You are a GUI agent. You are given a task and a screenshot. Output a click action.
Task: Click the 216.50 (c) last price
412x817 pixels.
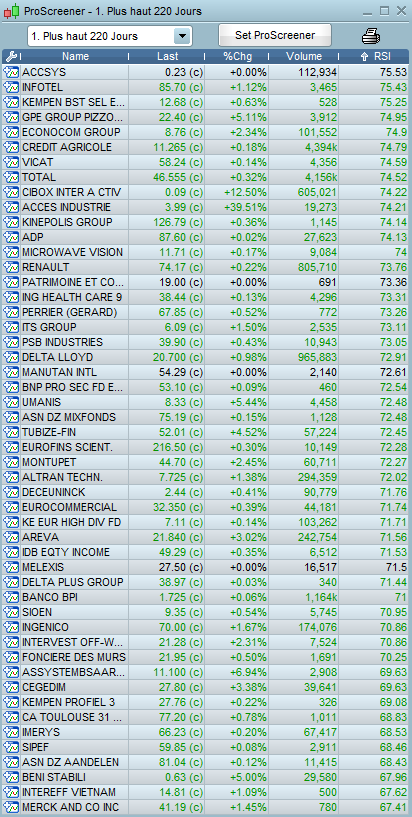(178, 448)
